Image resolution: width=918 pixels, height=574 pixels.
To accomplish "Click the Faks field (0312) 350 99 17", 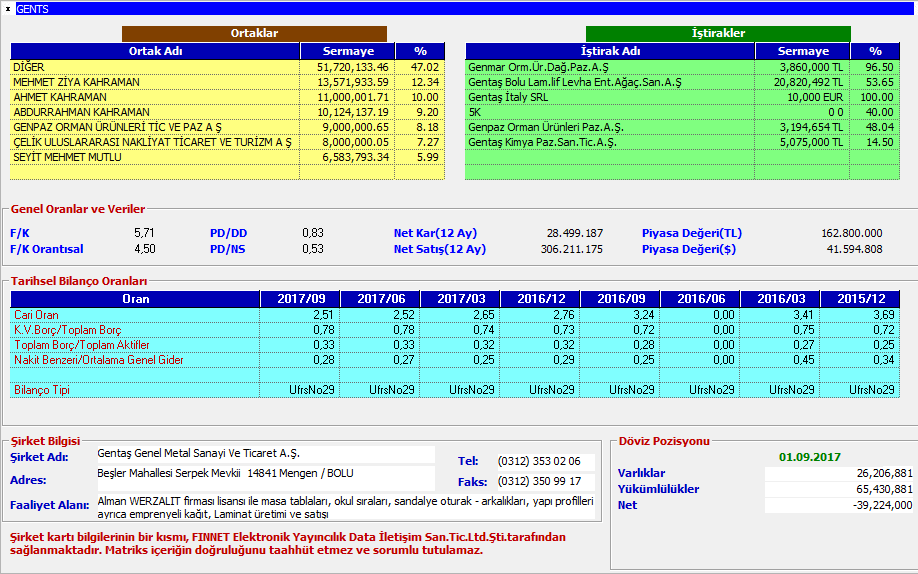I will click(x=546, y=481).
